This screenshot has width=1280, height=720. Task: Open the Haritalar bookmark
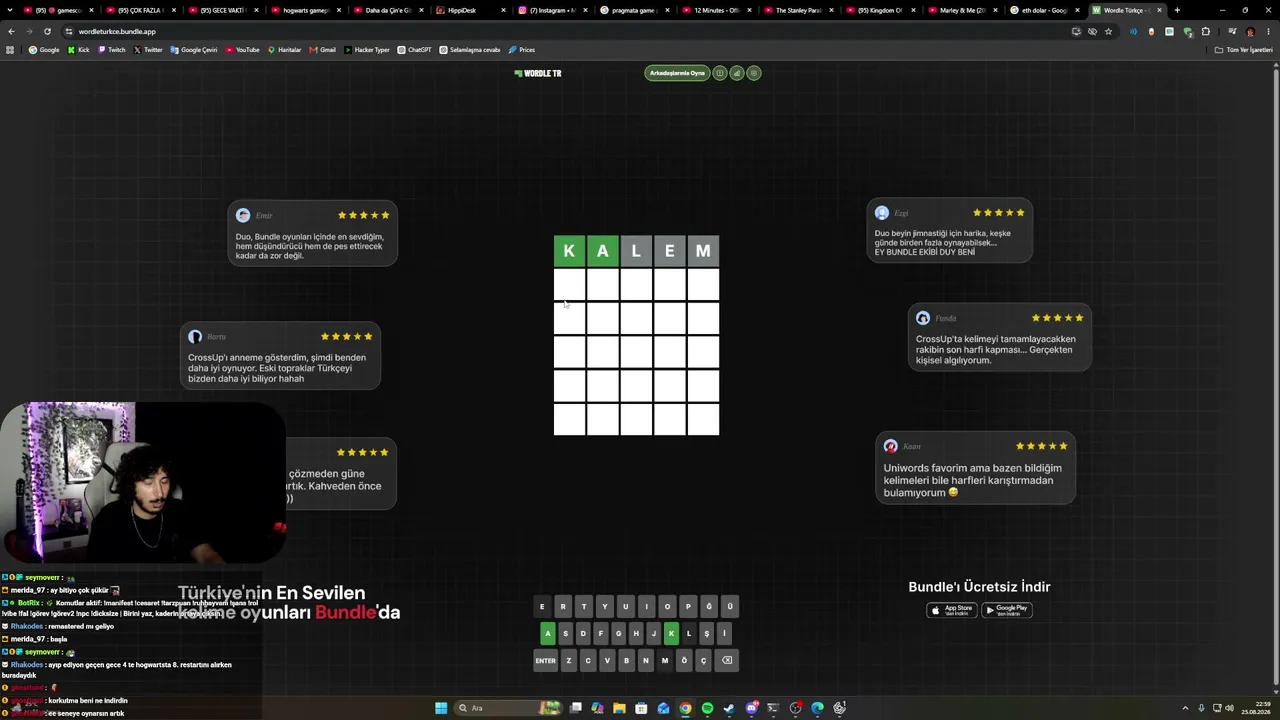(285, 50)
